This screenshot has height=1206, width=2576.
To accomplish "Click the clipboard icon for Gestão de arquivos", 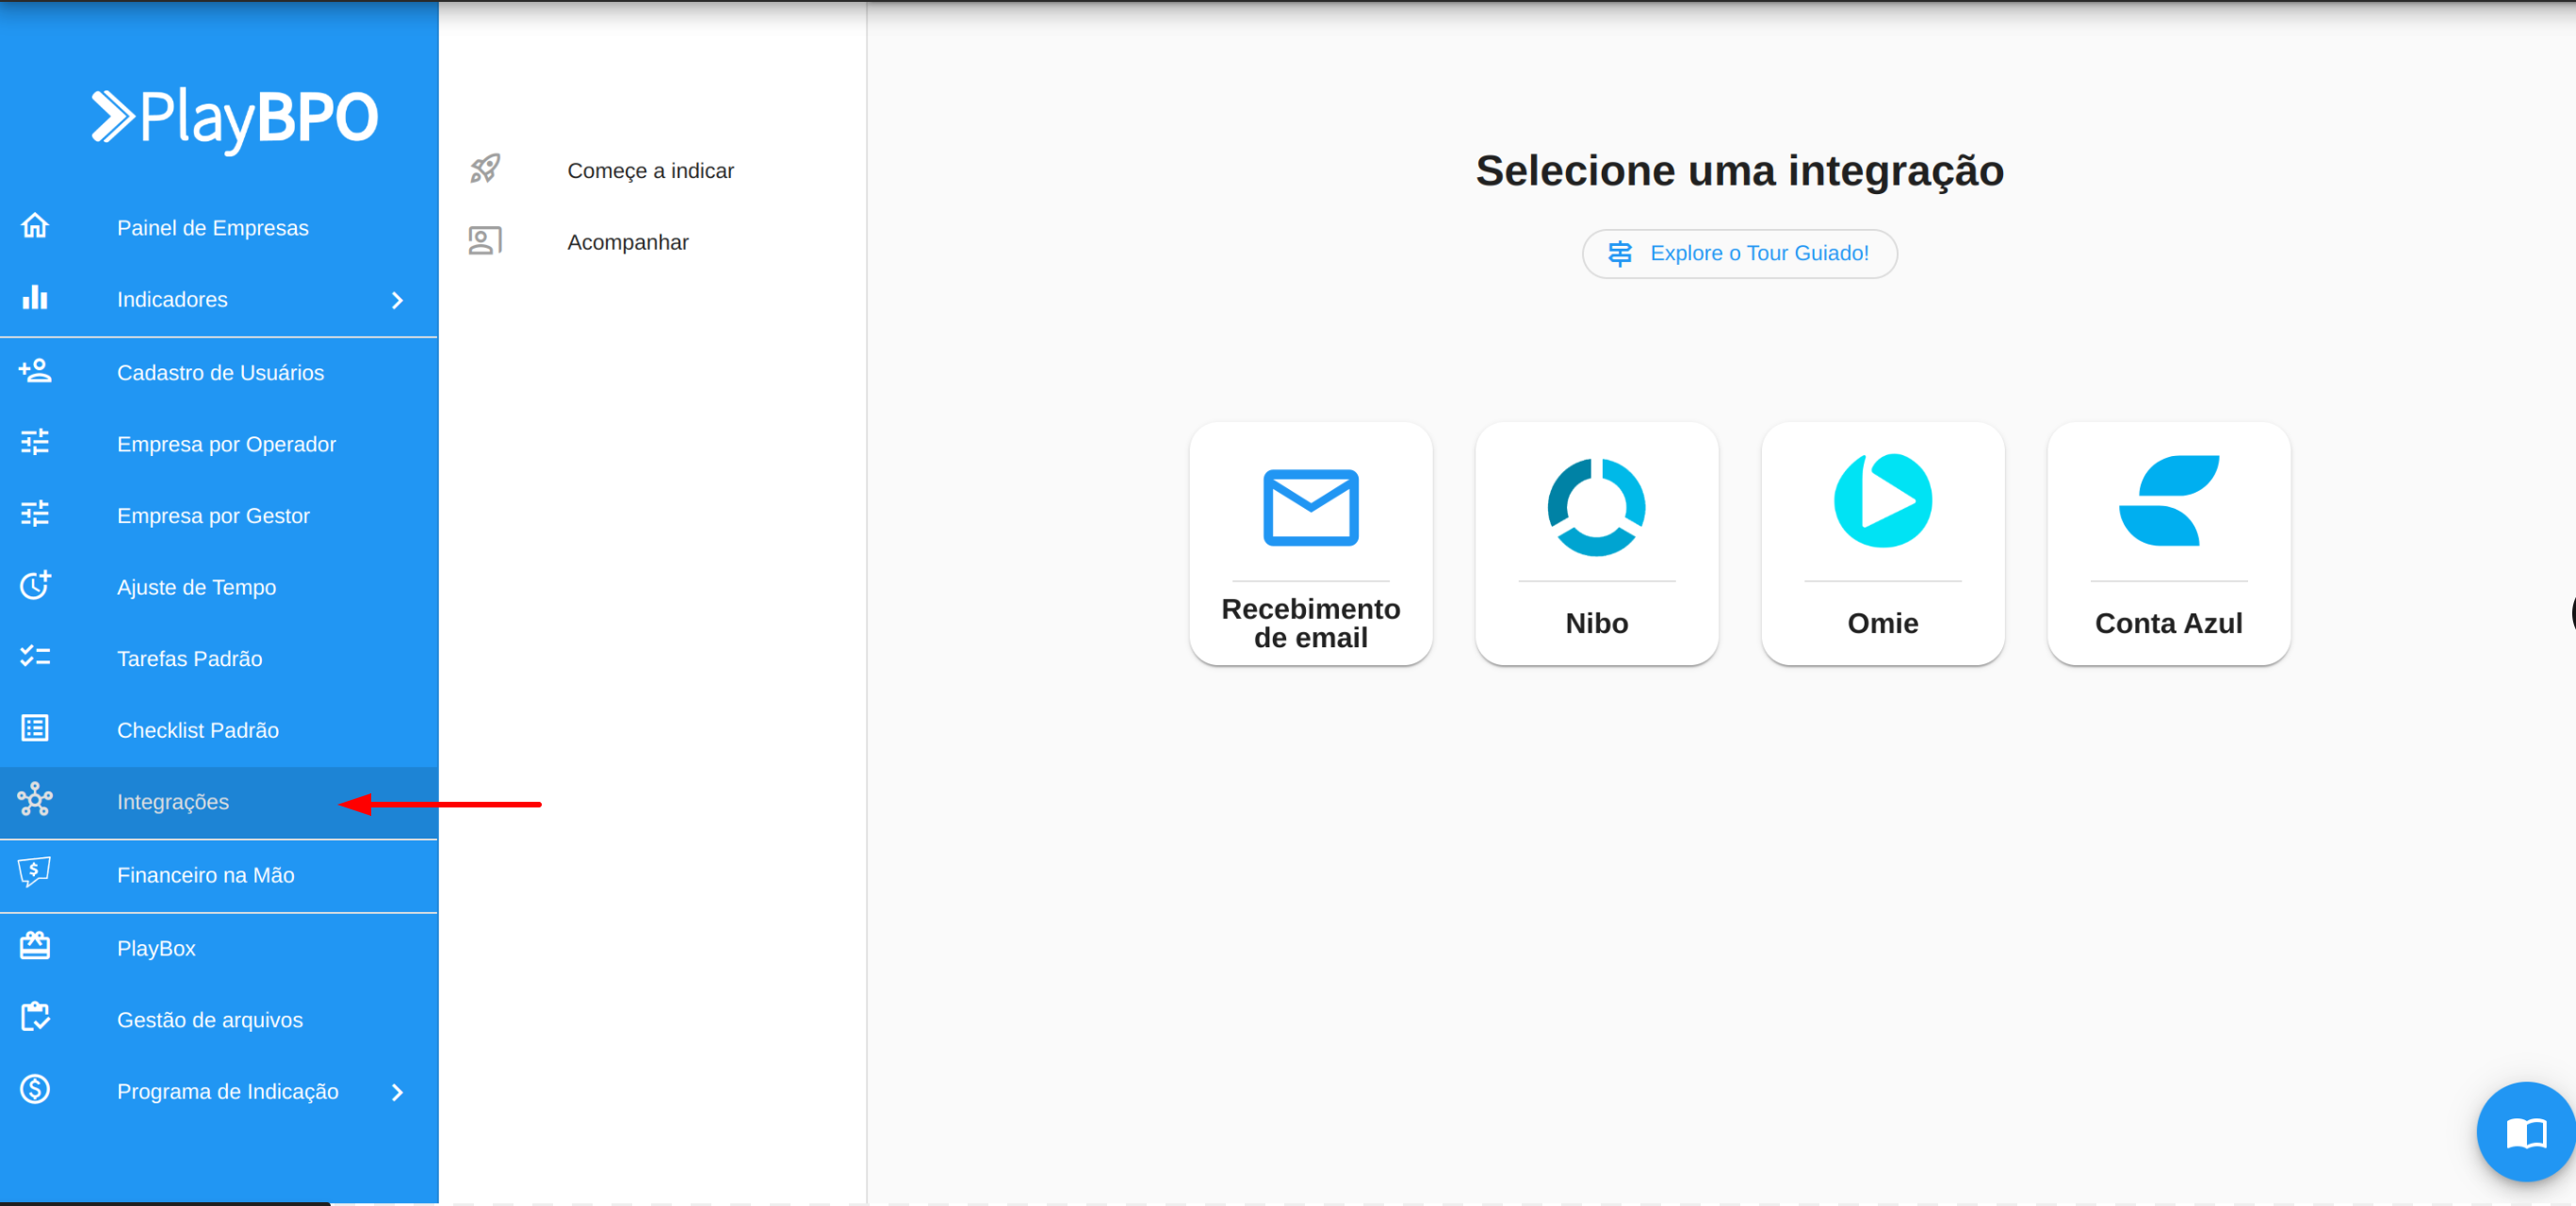I will click(35, 1018).
